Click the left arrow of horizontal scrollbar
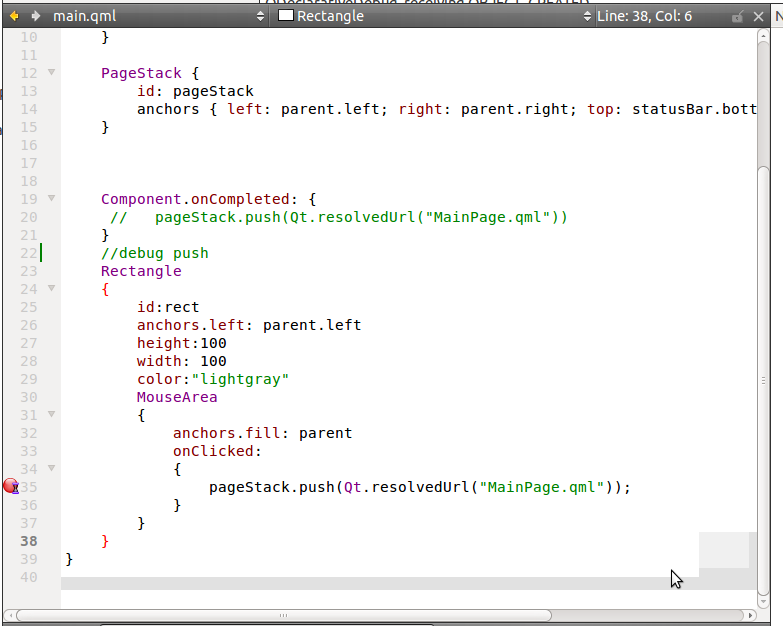This screenshot has height=626, width=783. (11, 615)
